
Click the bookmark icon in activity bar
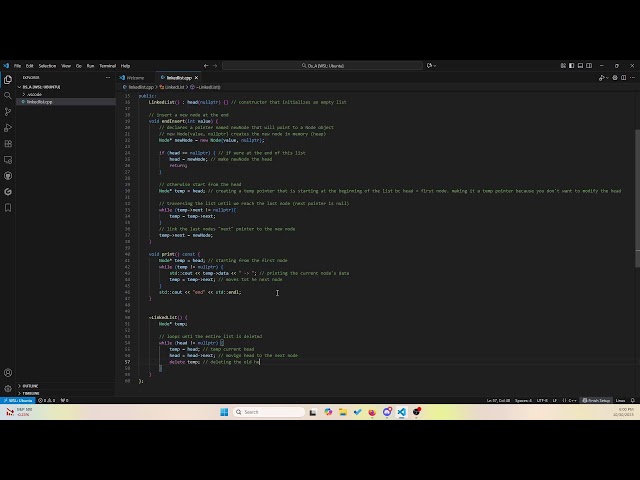click(x=8, y=208)
